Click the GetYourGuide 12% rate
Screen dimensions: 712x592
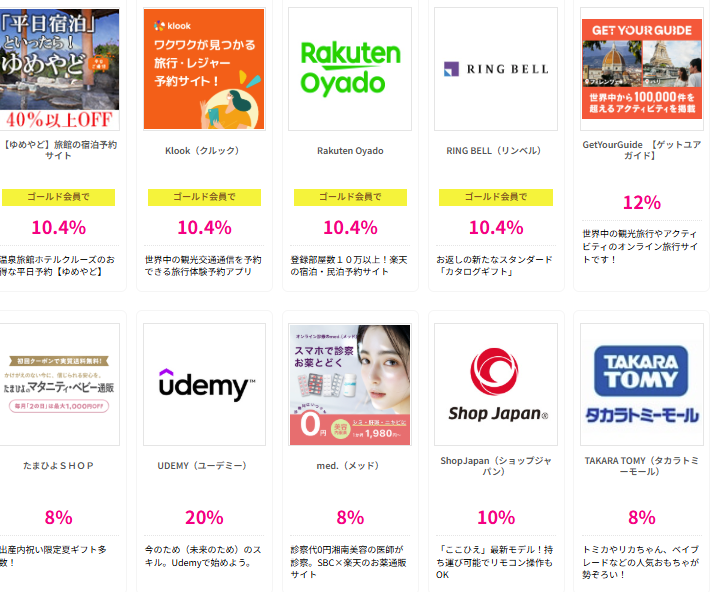[x=642, y=202]
